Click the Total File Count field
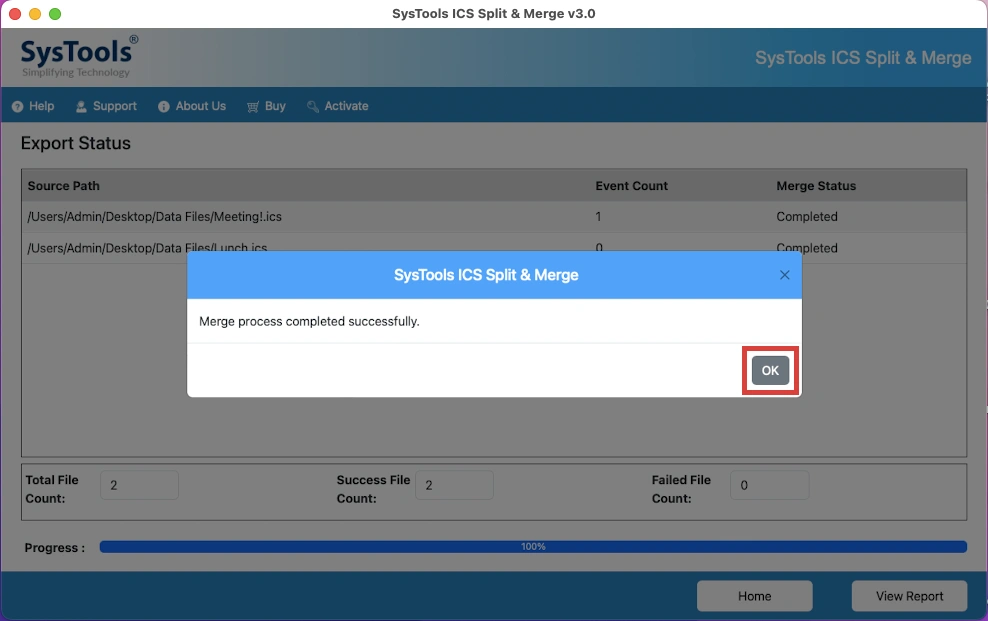The height and width of the screenshot is (621, 988). click(139, 485)
